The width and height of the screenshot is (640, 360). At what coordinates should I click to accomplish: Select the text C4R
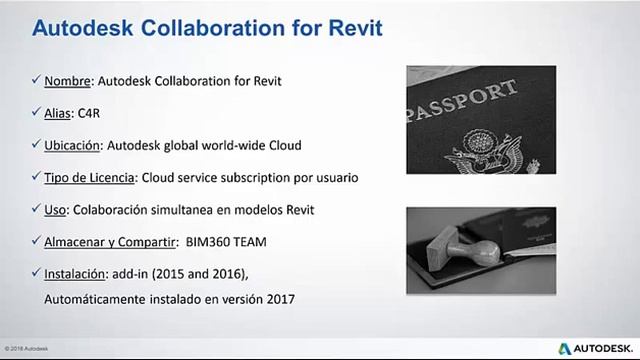(x=89, y=113)
